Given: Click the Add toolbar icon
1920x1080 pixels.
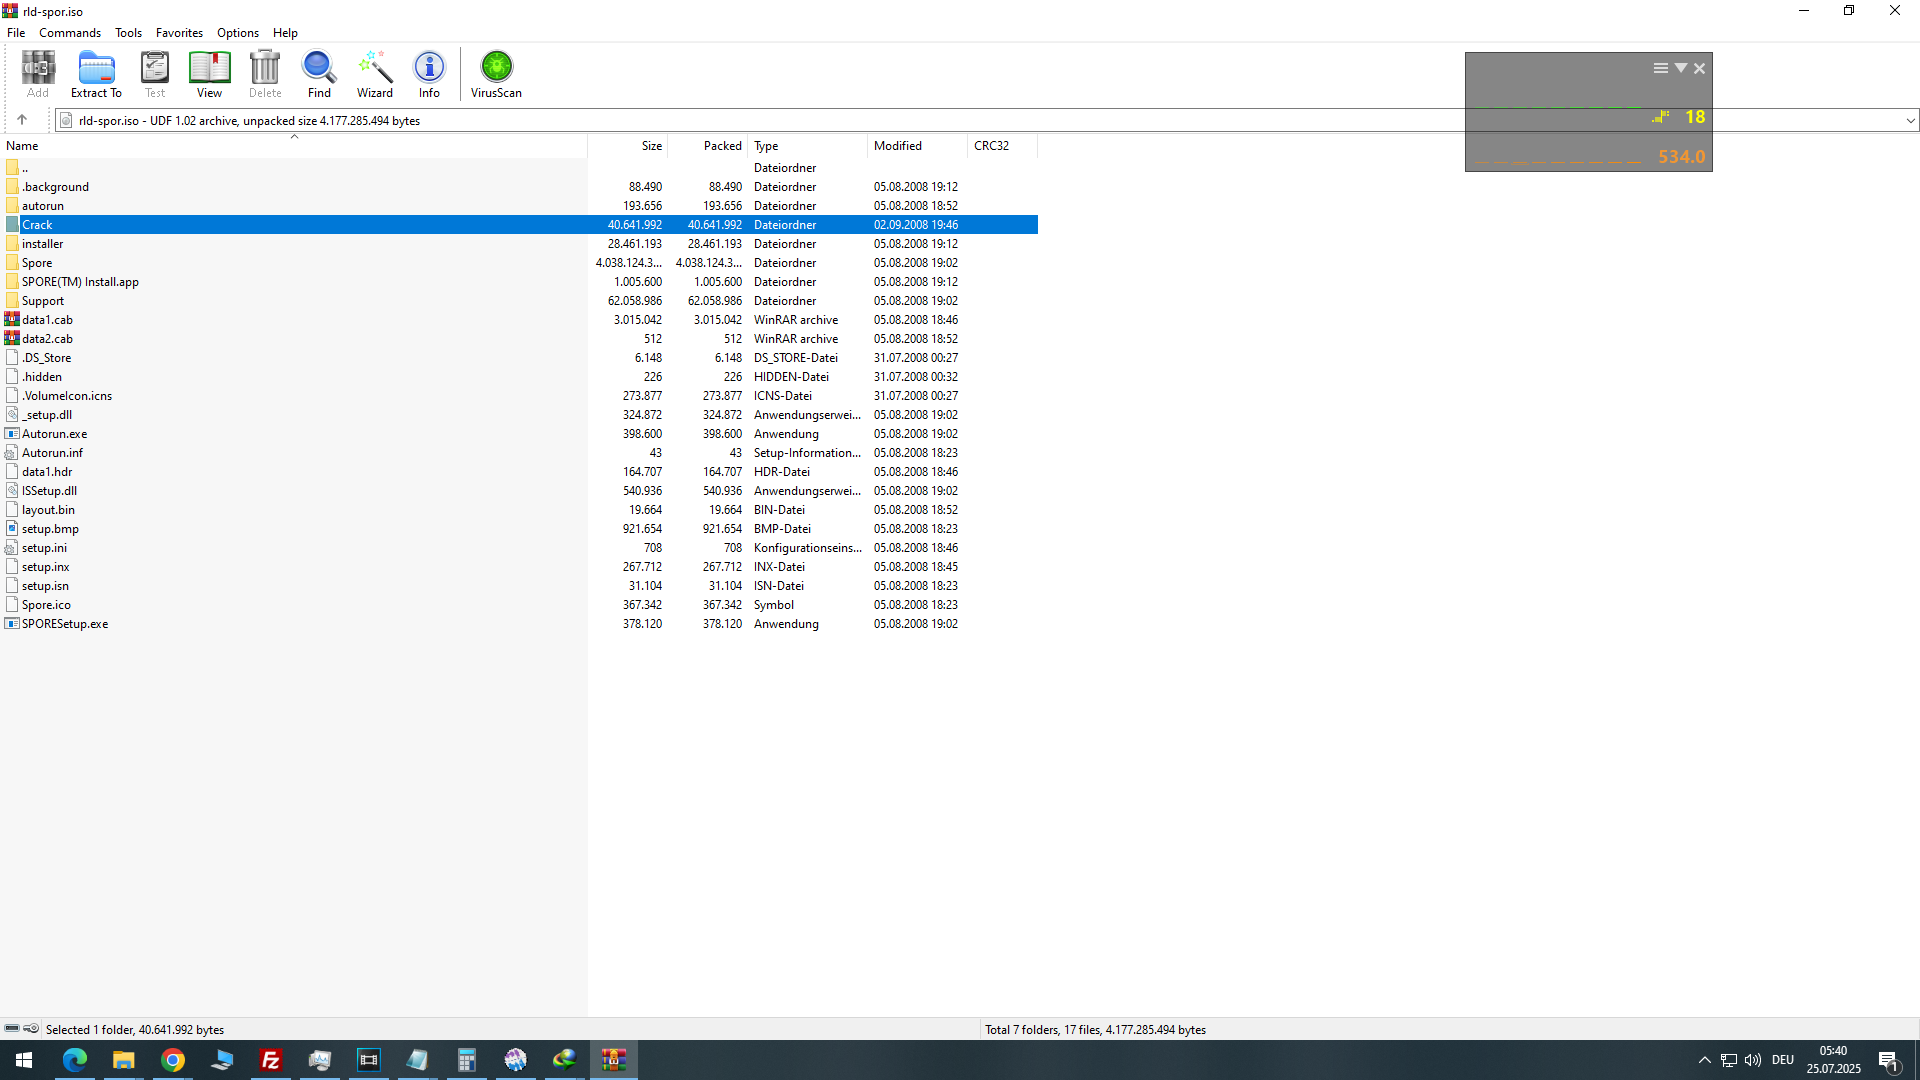Looking at the screenshot, I should (38, 74).
